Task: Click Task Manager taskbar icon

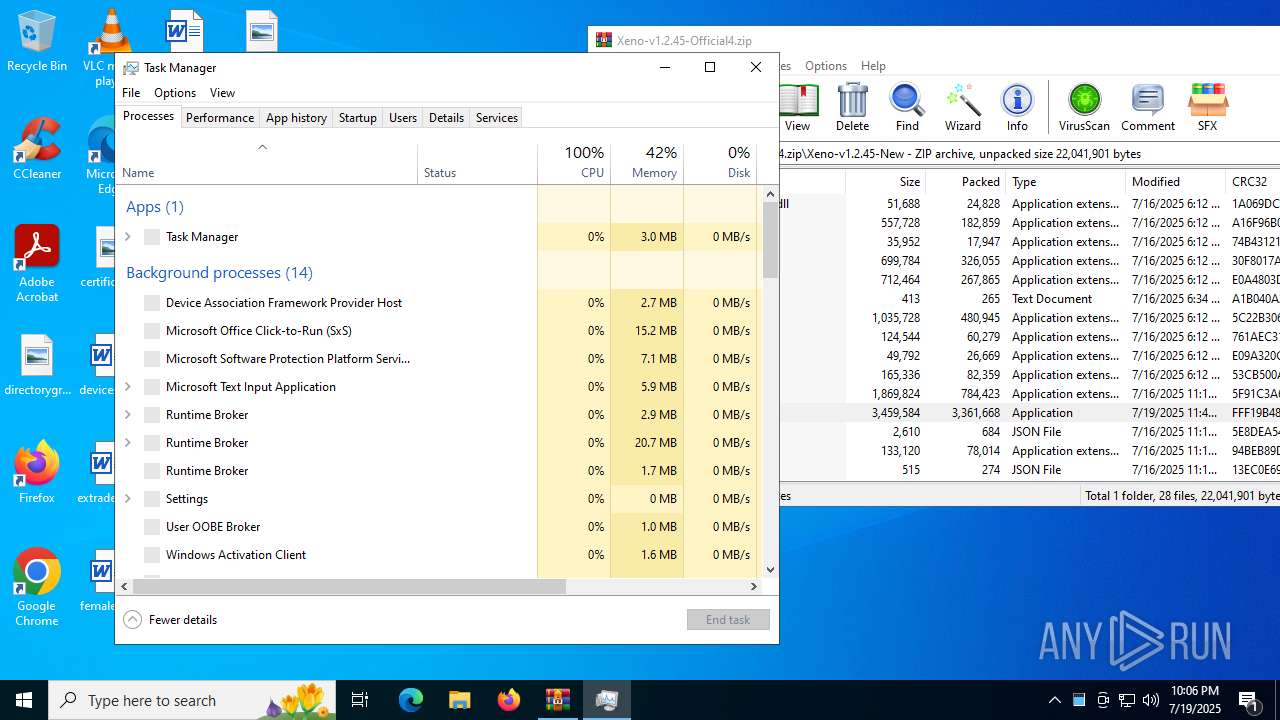Action: [x=606, y=700]
